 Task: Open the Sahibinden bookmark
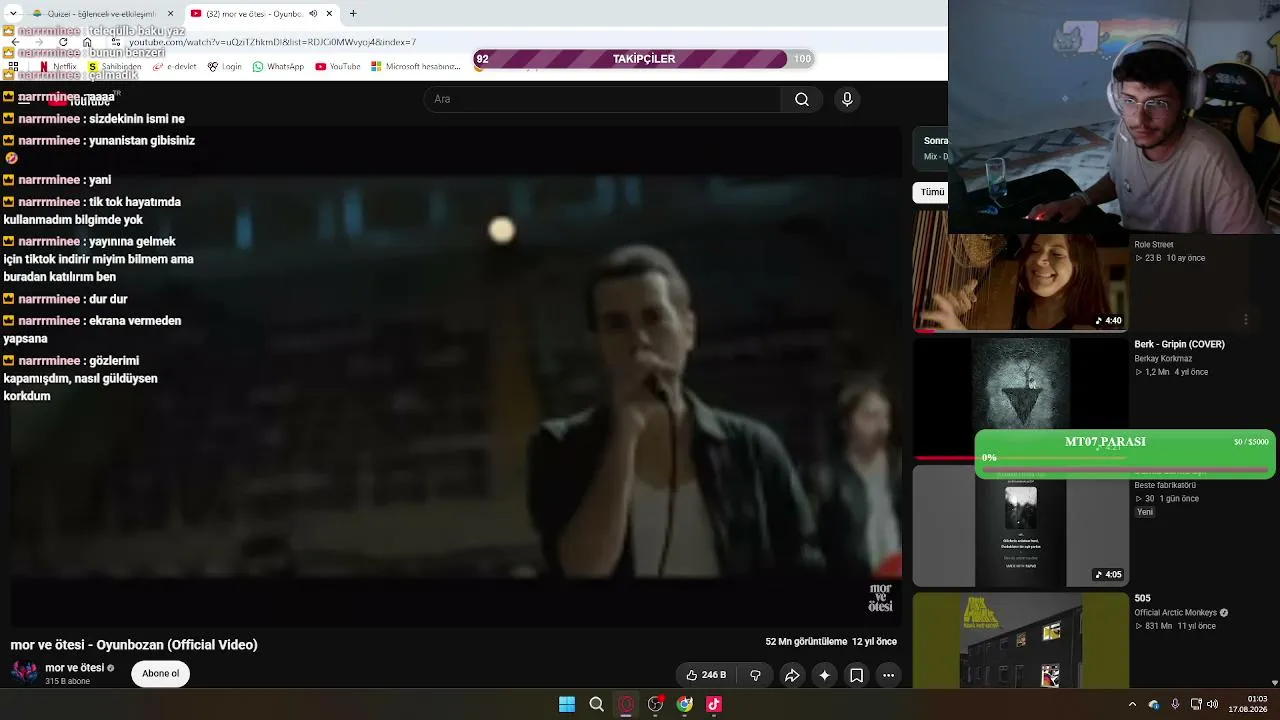point(115,67)
